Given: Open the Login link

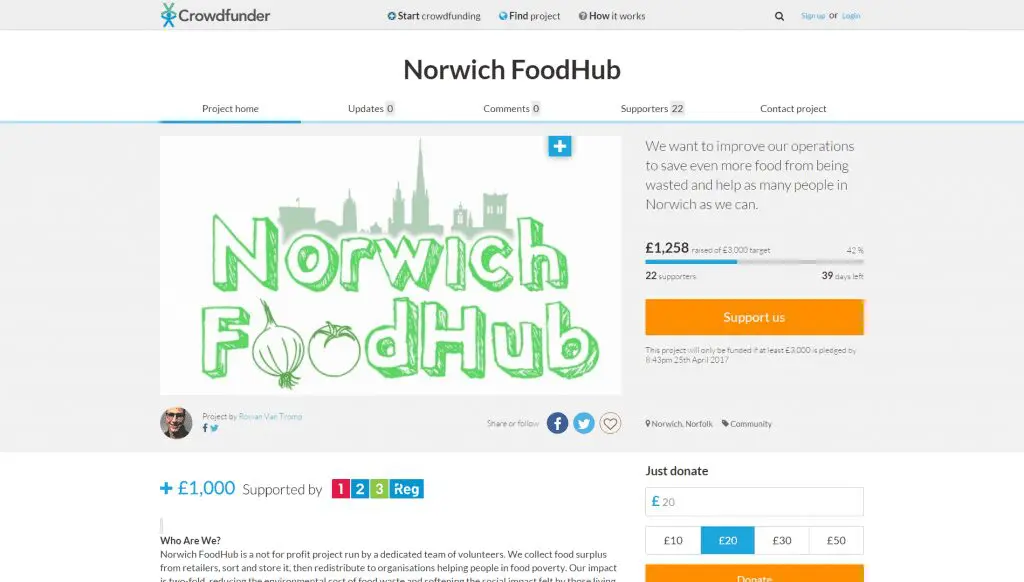Looking at the screenshot, I should [x=851, y=16].
